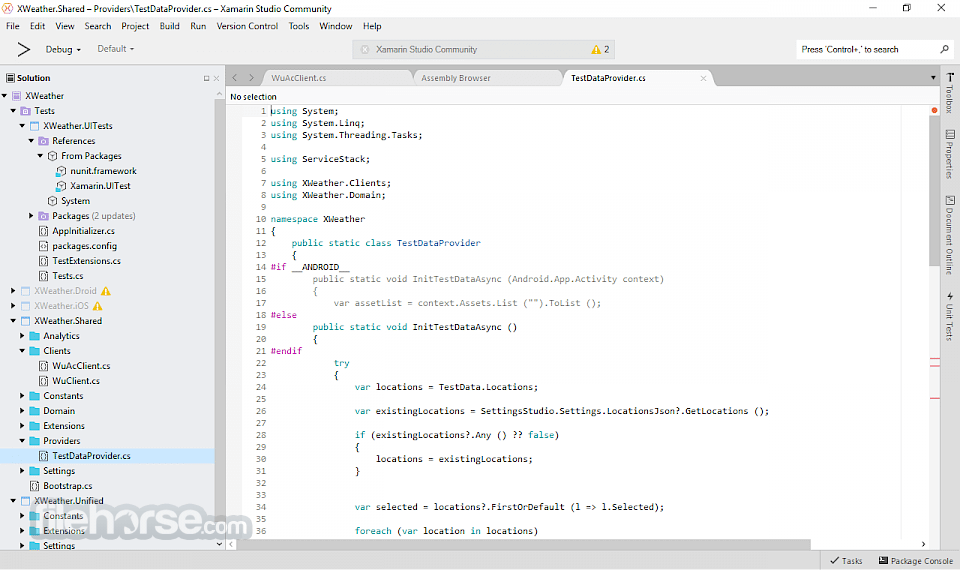
Task: Open the Unit Tests side panel
Action: click(x=950, y=317)
